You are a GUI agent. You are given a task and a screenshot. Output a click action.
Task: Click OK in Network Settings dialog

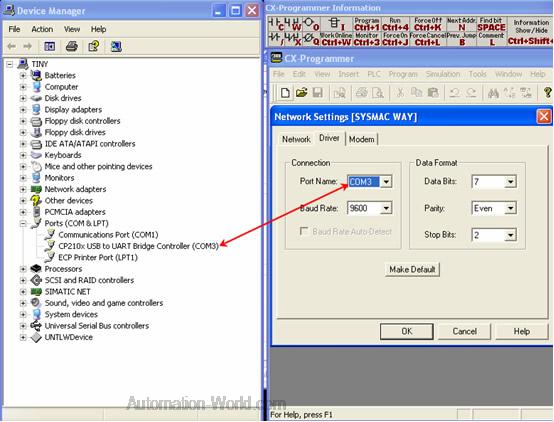click(x=407, y=332)
